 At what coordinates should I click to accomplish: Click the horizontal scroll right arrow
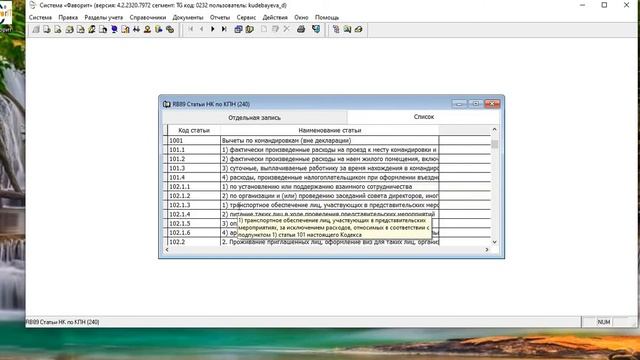[487, 249]
